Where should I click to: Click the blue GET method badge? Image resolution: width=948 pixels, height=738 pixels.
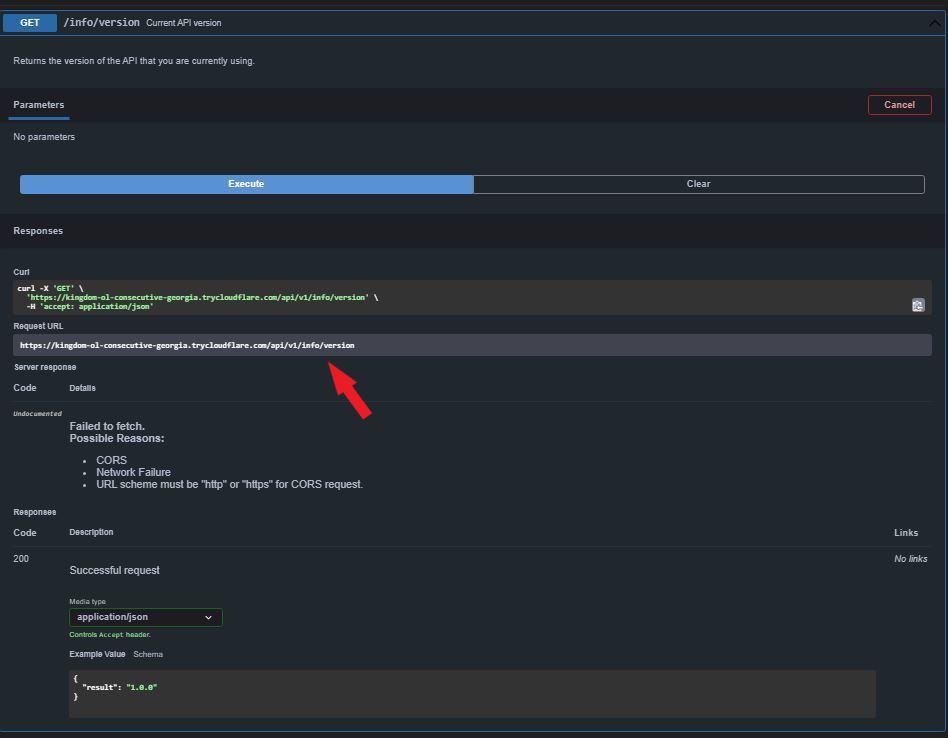tap(30, 22)
